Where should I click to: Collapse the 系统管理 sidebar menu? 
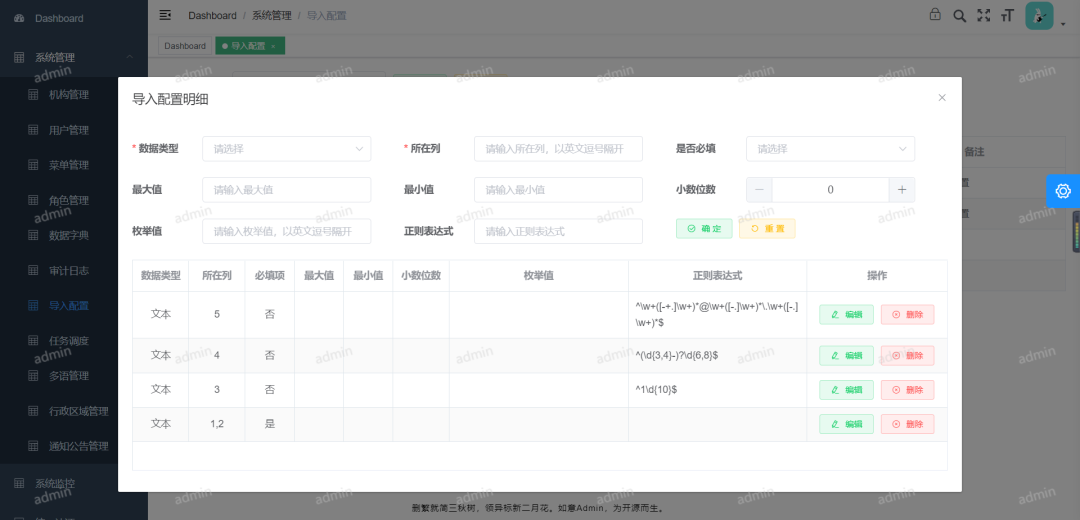point(129,58)
